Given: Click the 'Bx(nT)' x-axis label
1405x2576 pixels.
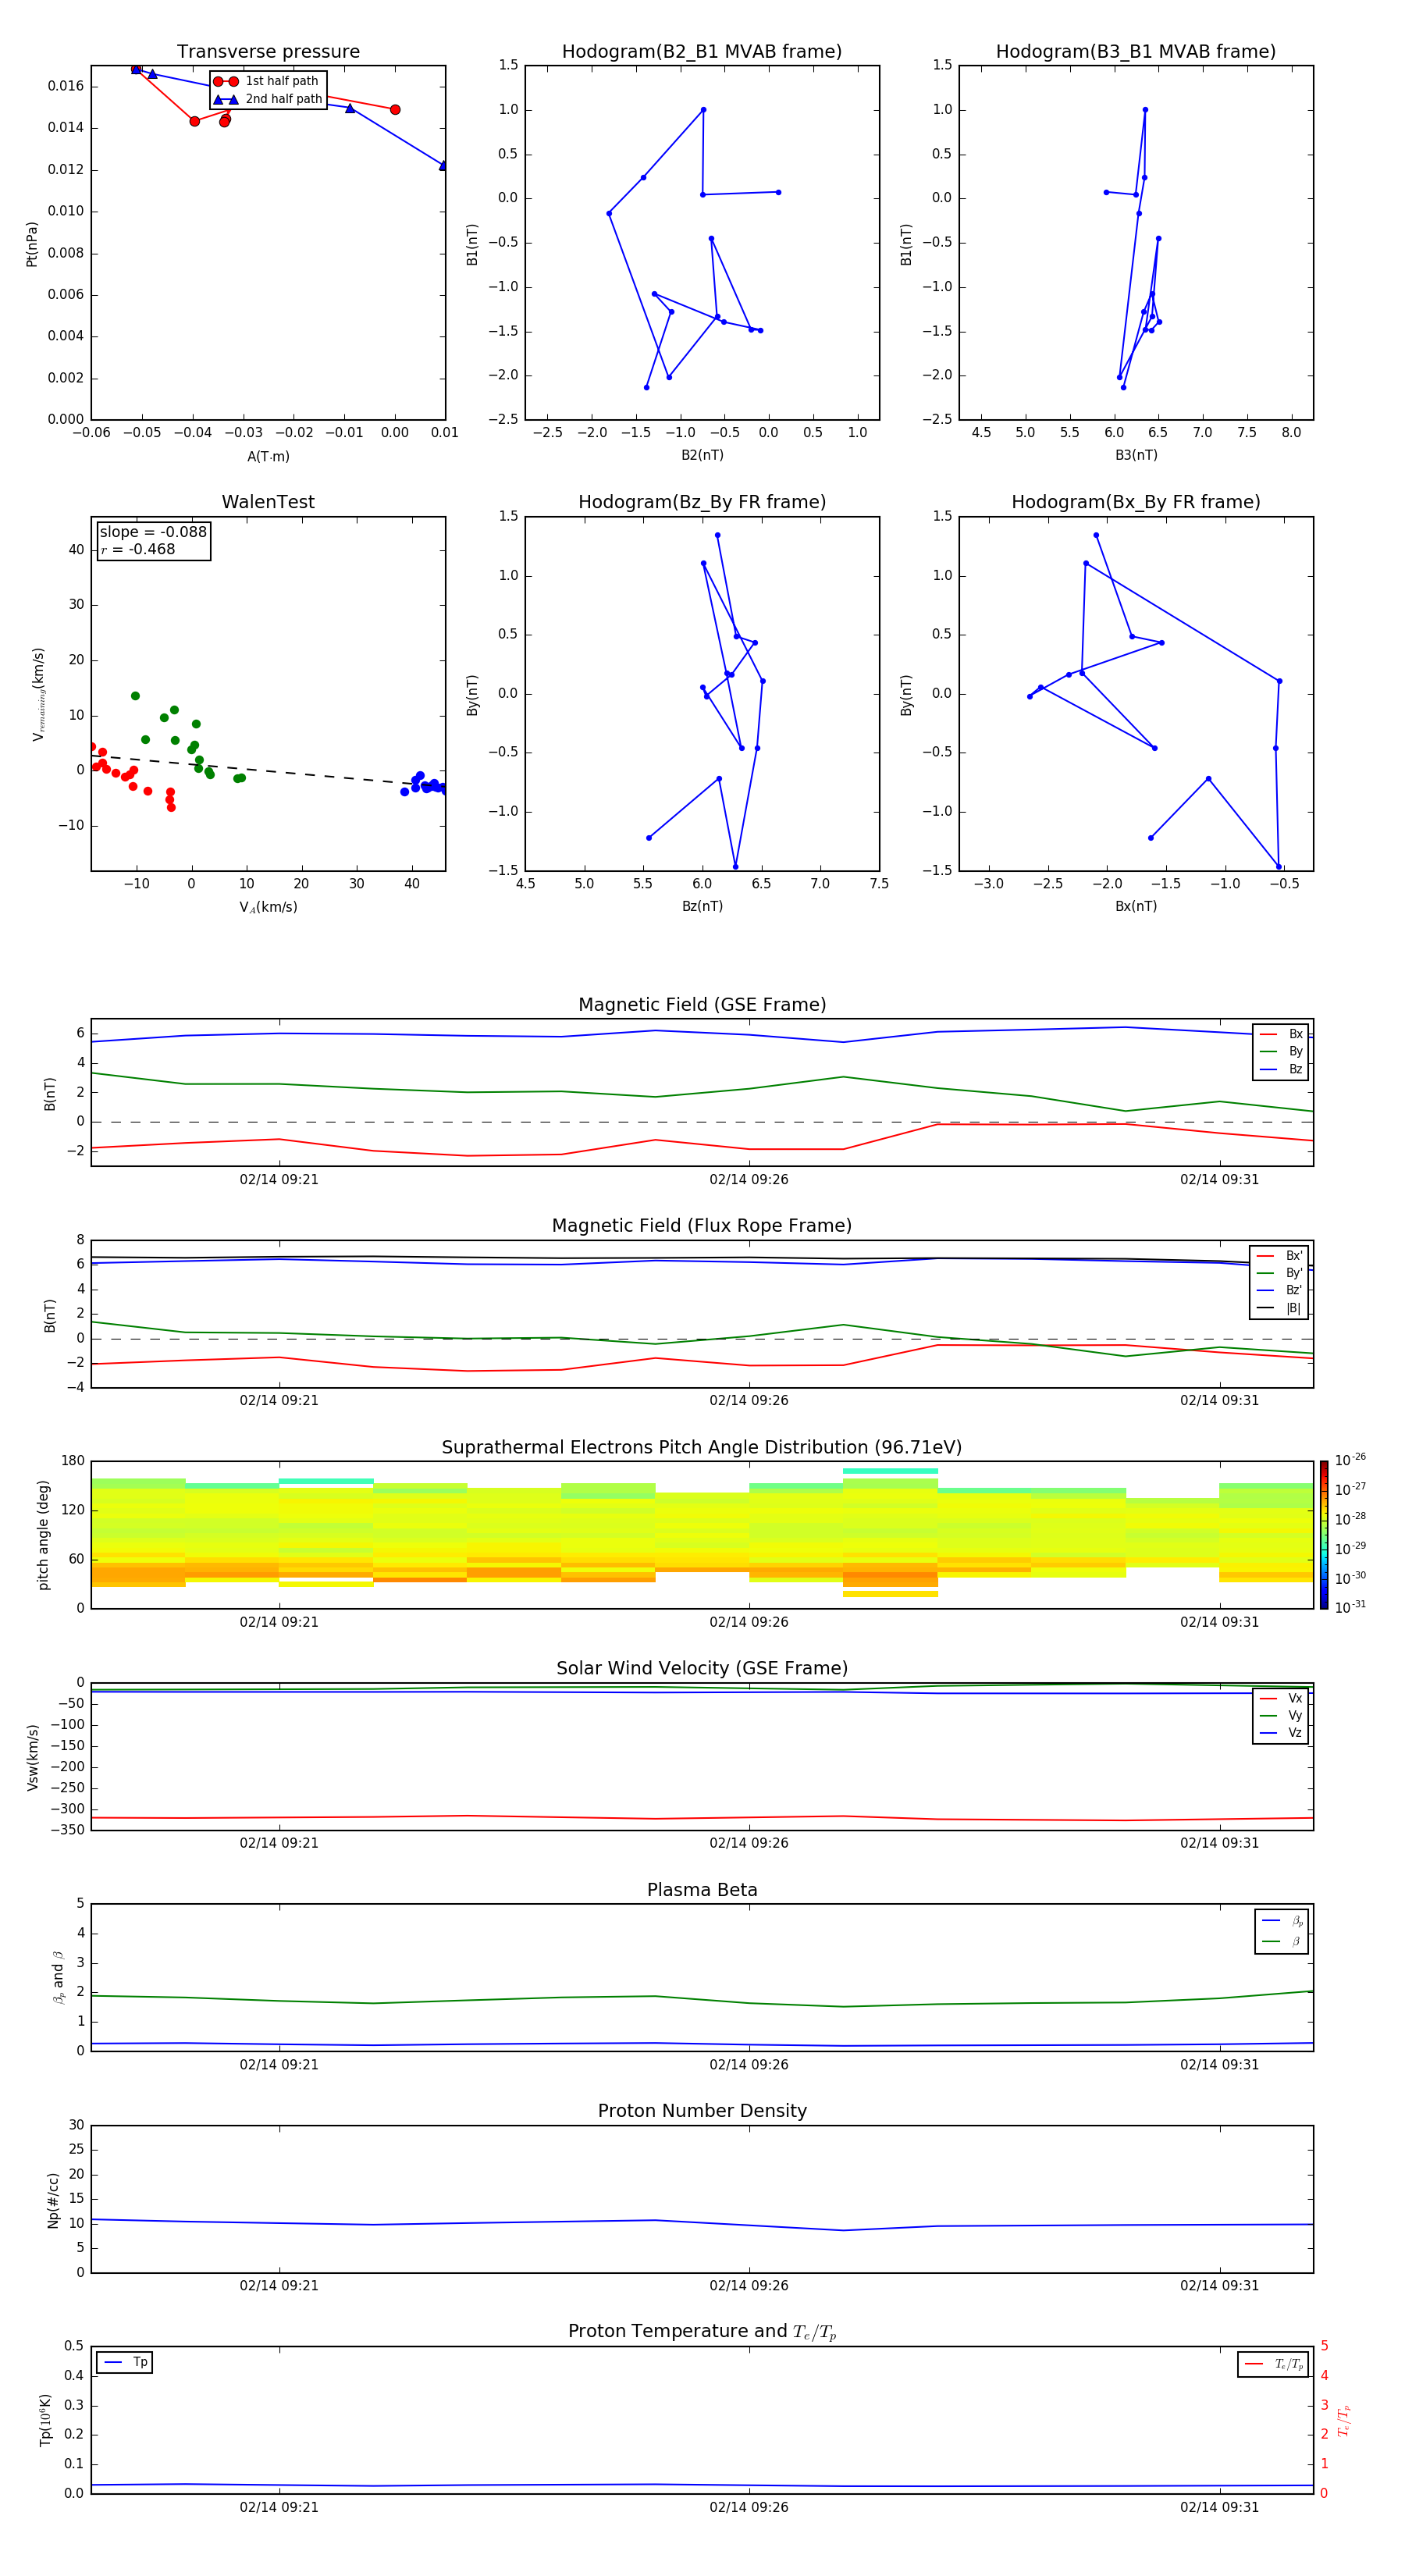Looking at the screenshot, I should (1136, 906).
